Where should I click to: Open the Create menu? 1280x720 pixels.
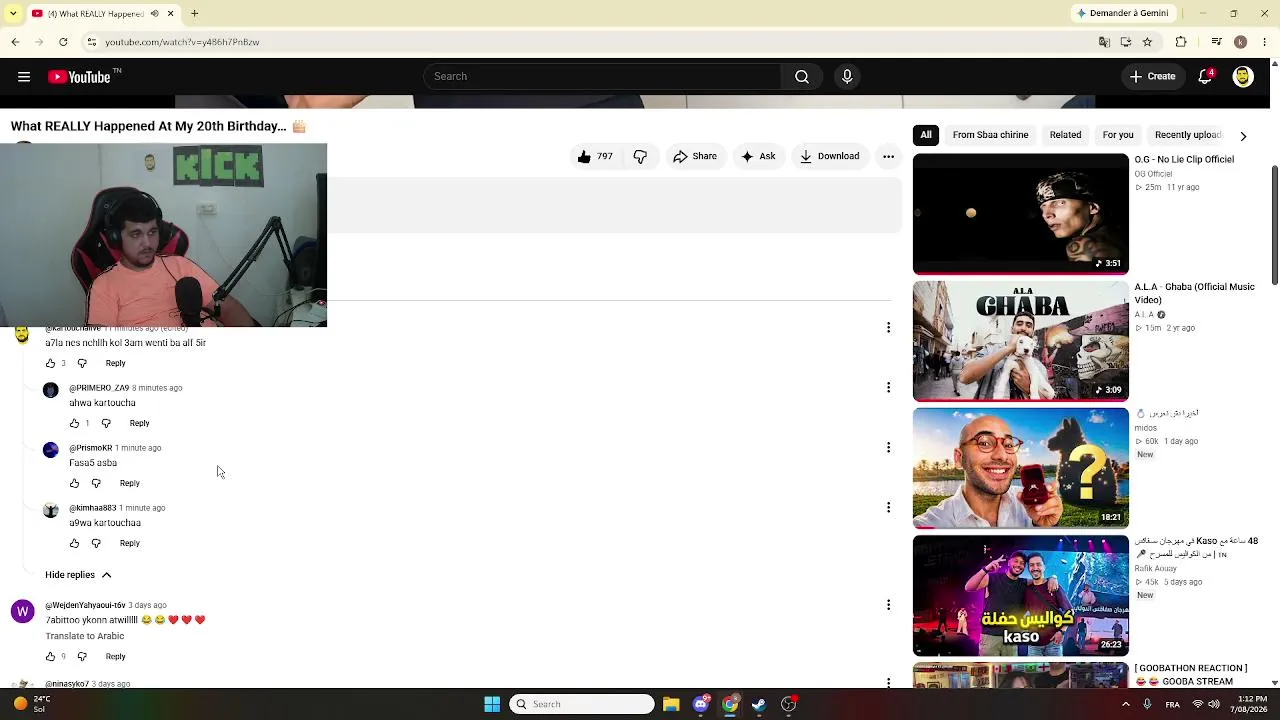[1152, 77]
